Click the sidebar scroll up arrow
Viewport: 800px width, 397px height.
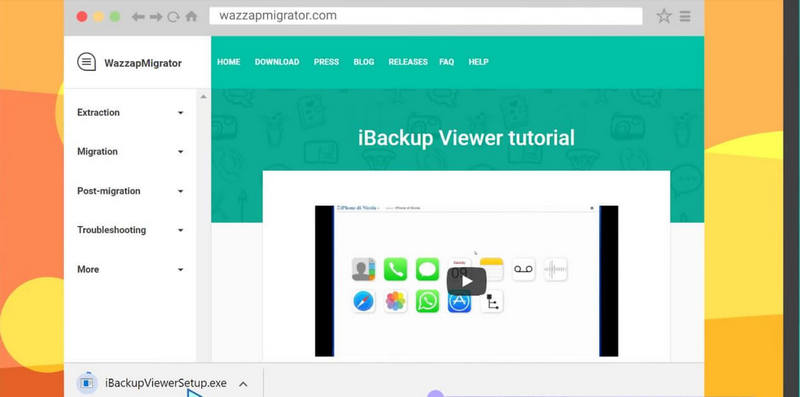click(x=204, y=96)
